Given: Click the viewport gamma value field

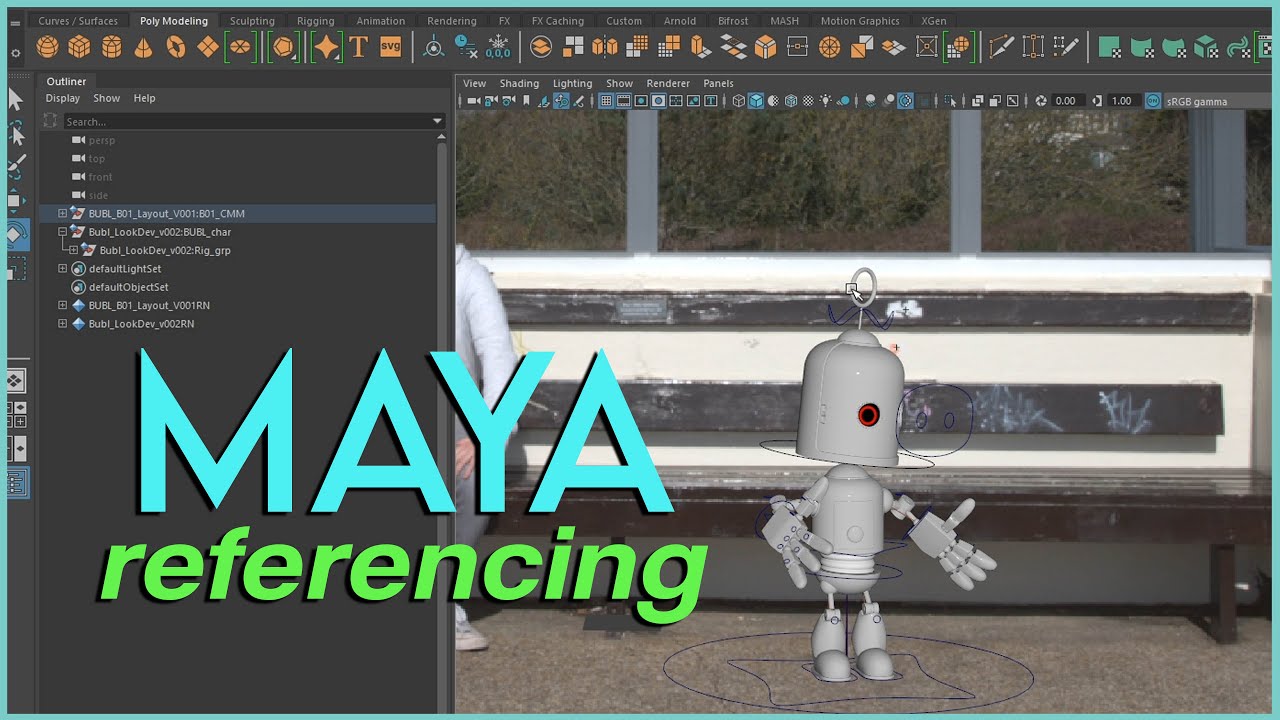Looking at the screenshot, I should click(1122, 101).
